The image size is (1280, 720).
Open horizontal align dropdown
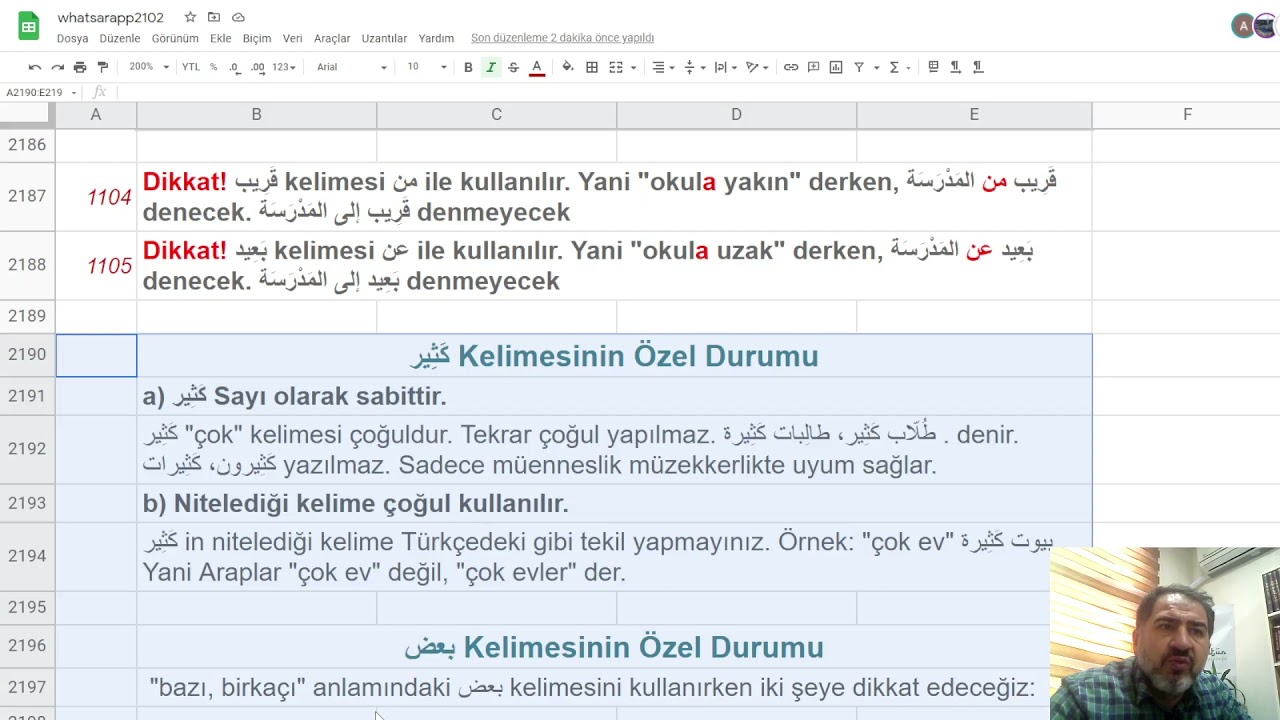[x=663, y=67]
